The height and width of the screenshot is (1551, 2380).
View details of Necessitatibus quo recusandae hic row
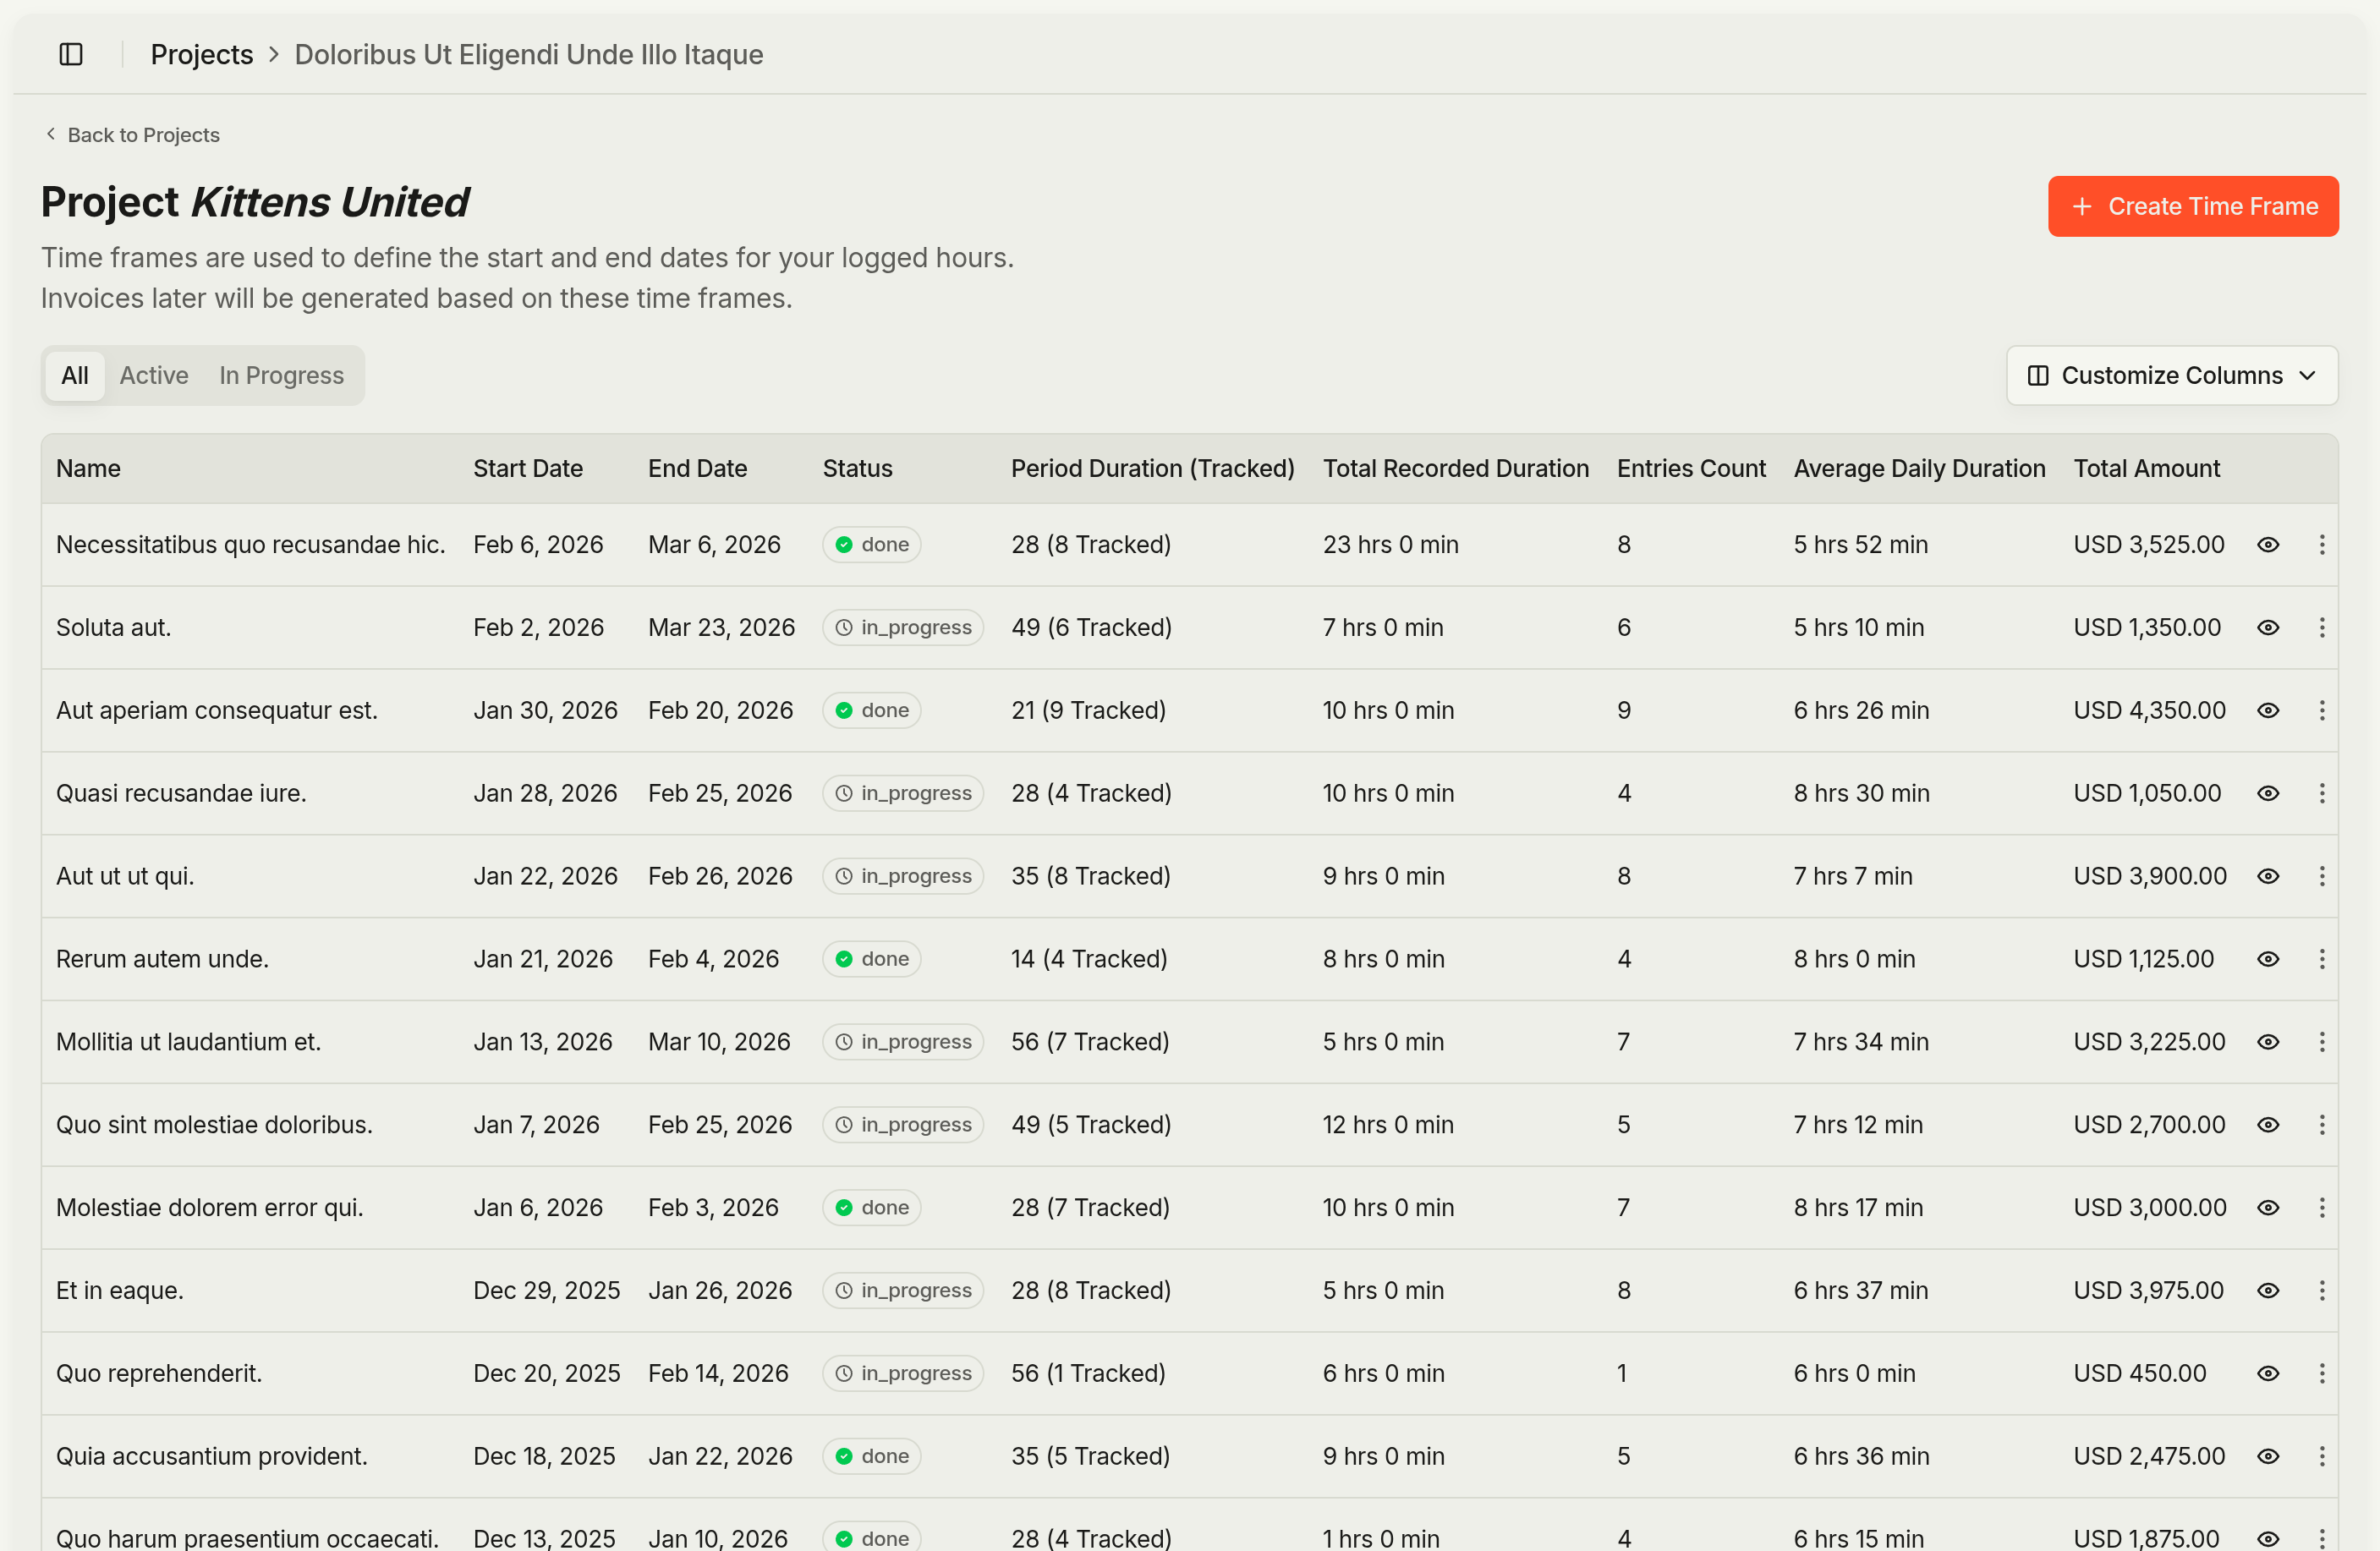coord(2268,544)
